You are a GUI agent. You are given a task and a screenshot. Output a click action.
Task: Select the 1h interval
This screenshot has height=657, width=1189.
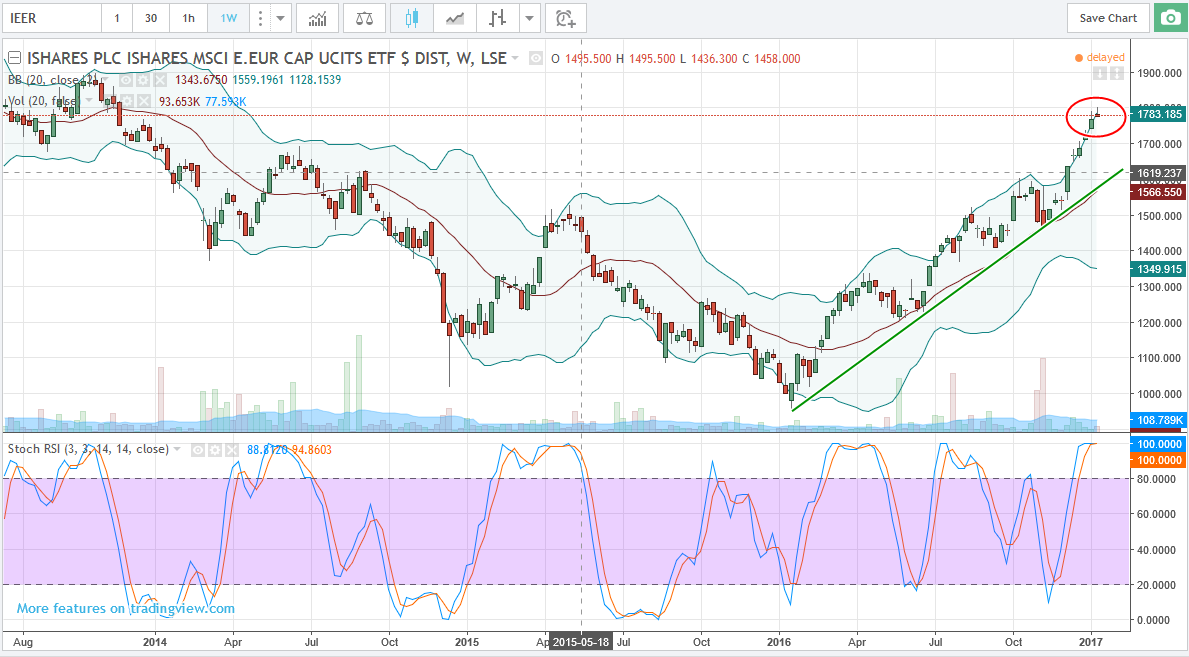point(188,18)
